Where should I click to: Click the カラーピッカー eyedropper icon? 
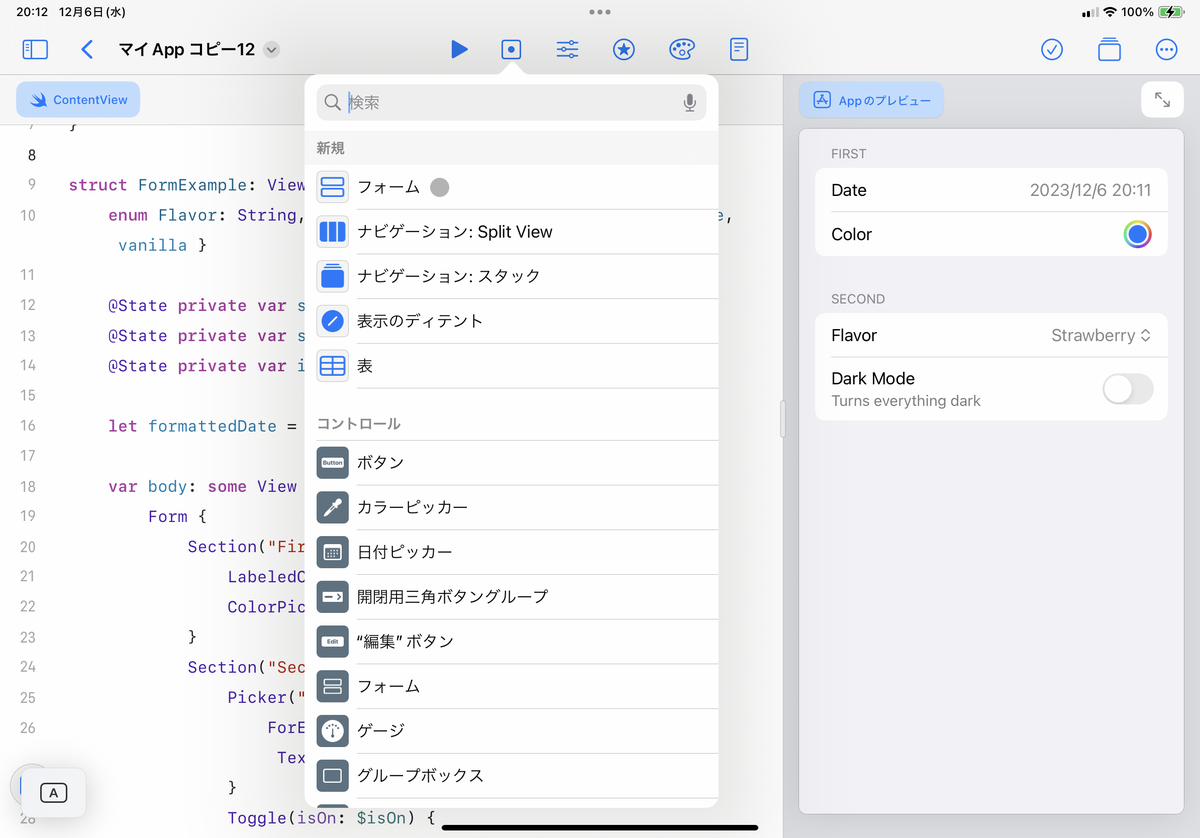point(333,507)
